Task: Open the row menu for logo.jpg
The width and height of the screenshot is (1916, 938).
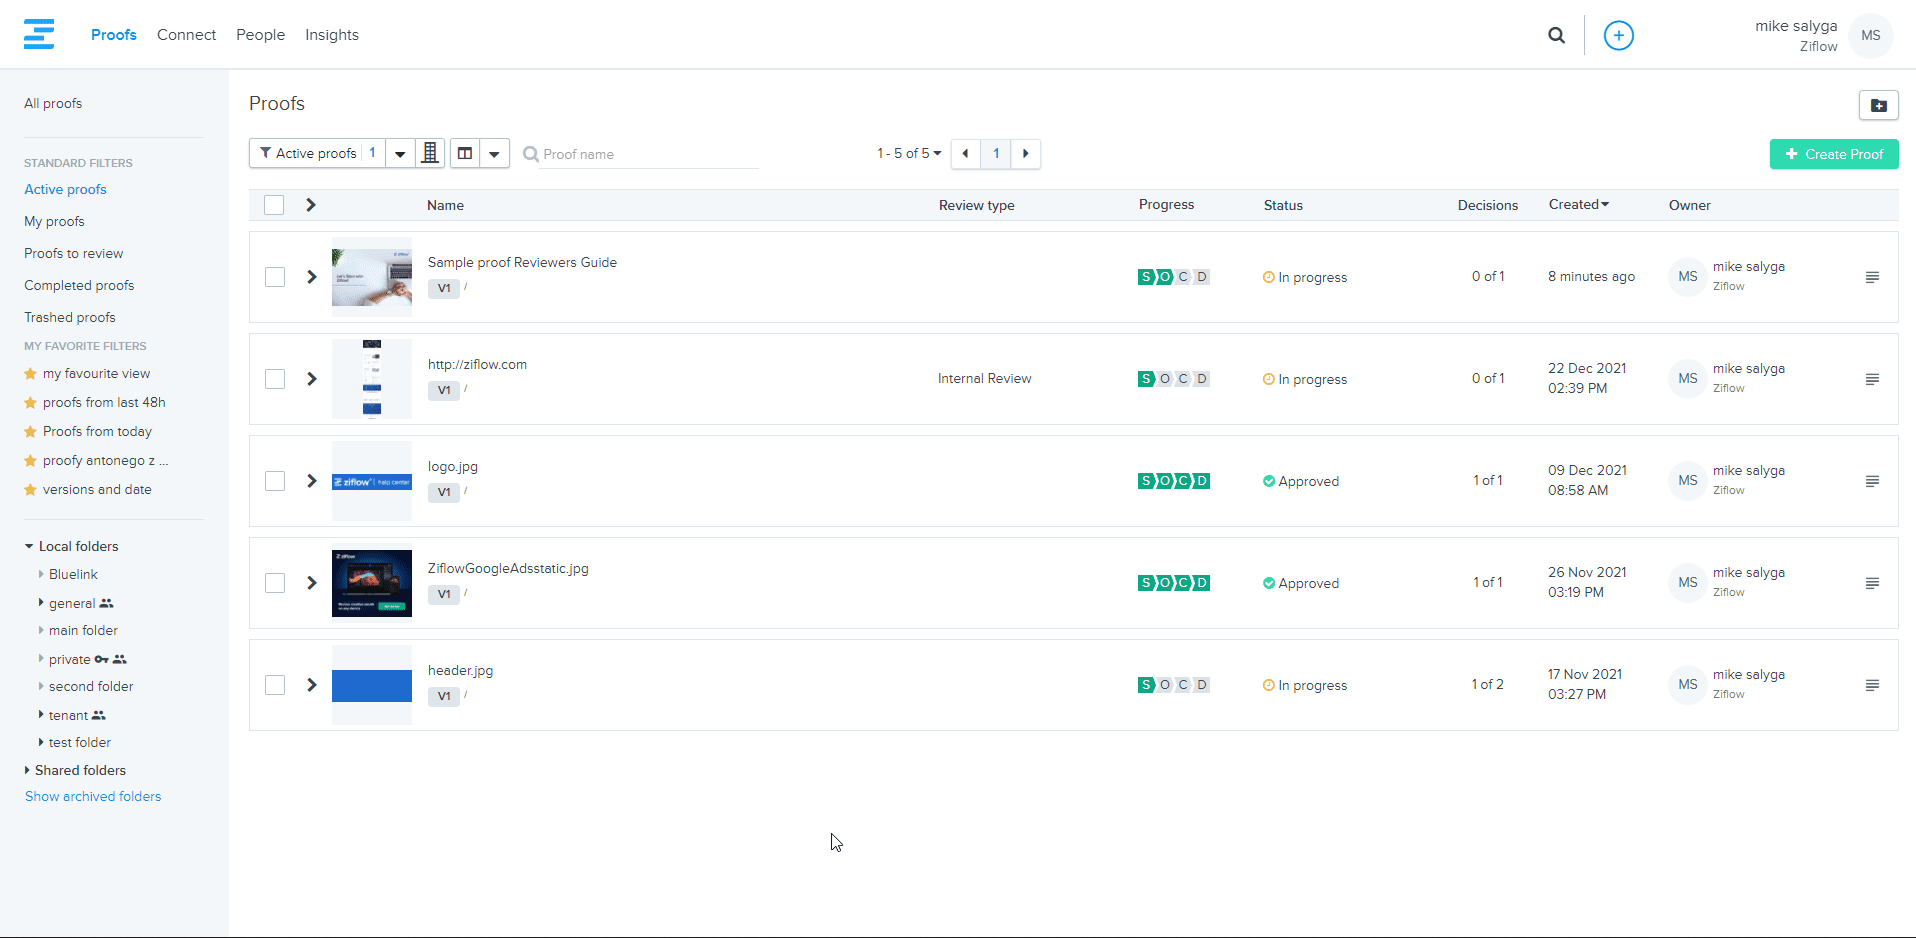Action: 1872,481
